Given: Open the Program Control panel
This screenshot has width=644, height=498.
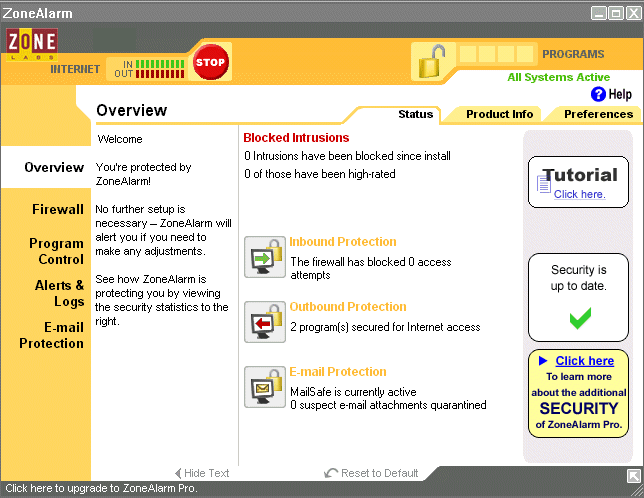Looking at the screenshot, I should coord(57,251).
